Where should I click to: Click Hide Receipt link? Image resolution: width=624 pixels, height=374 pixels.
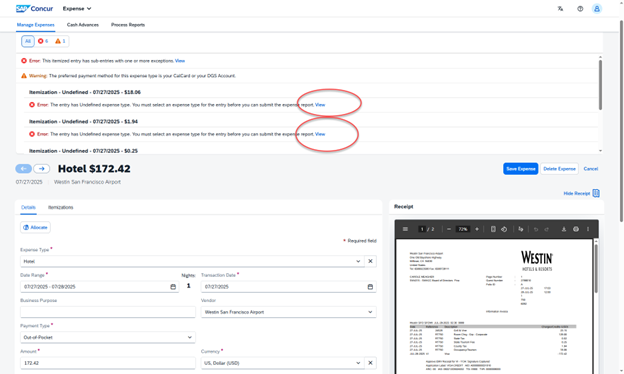(x=577, y=193)
